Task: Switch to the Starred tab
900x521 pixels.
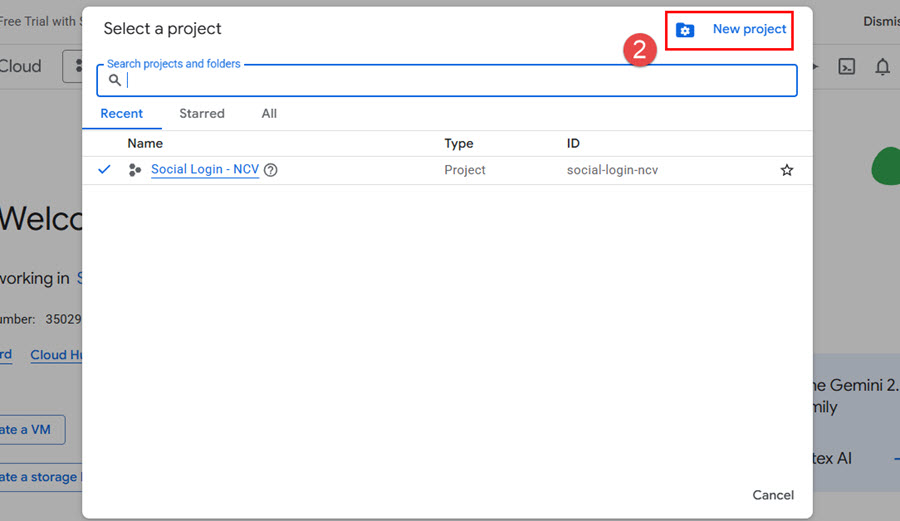Action: pyautogui.click(x=202, y=114)
